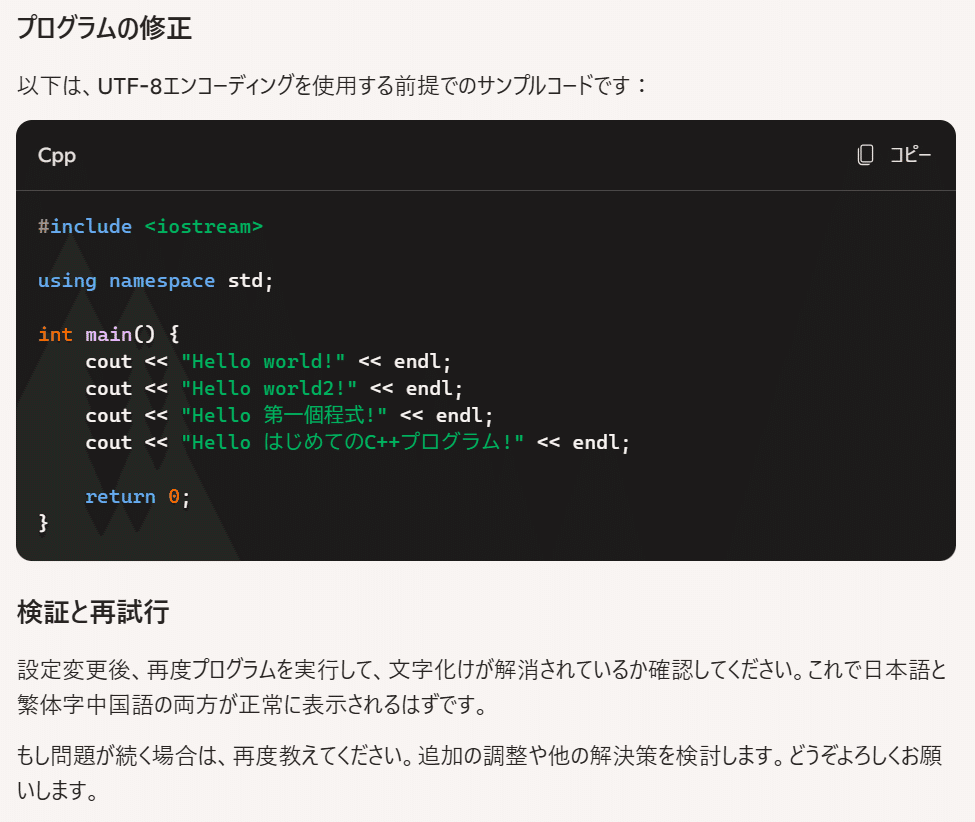Viewport: 975px width, 822px height.
Task: Click the closing brace of main
Action: tap(43, 522)
